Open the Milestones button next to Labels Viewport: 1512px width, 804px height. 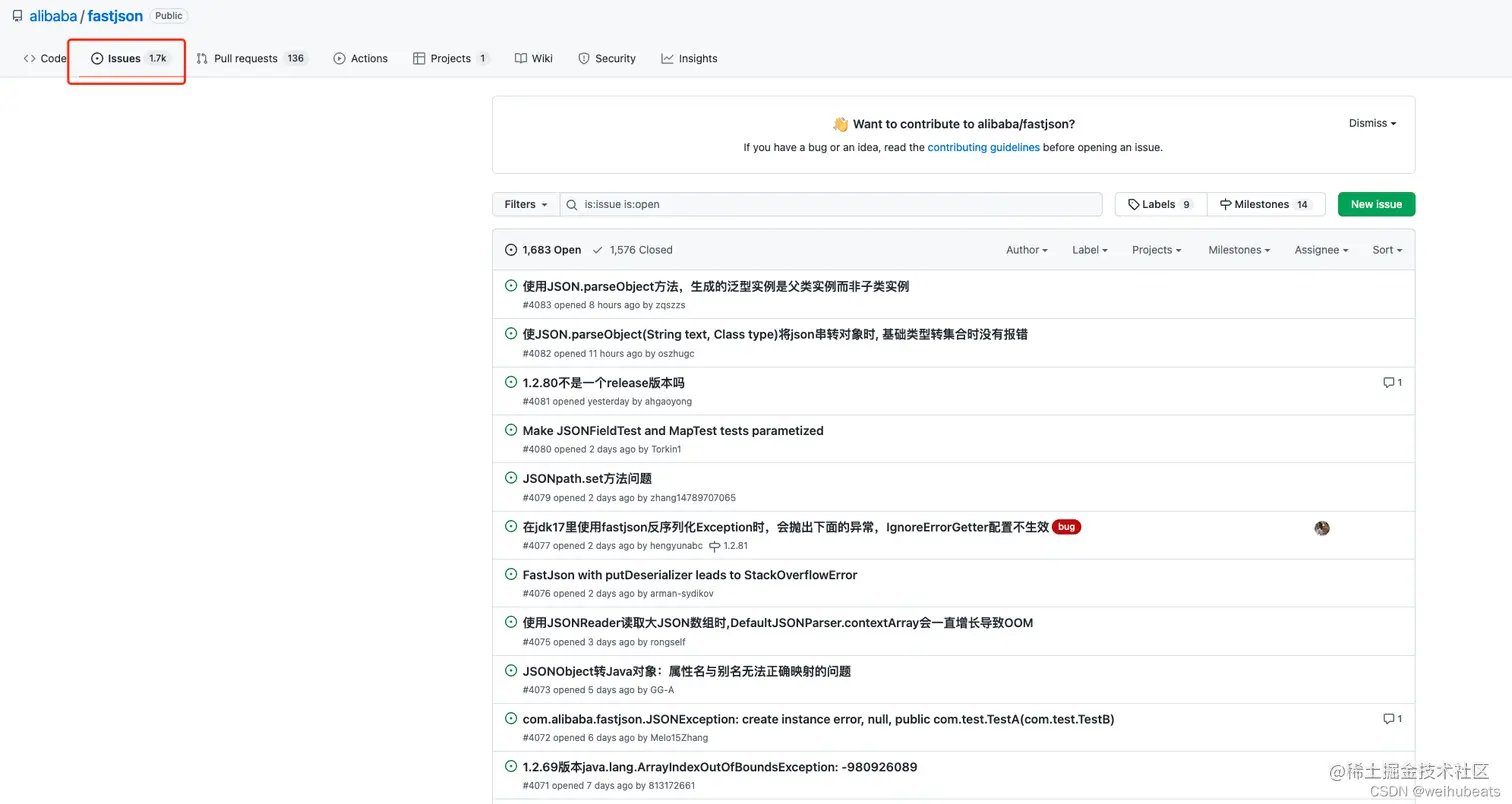click(1266, 204)
